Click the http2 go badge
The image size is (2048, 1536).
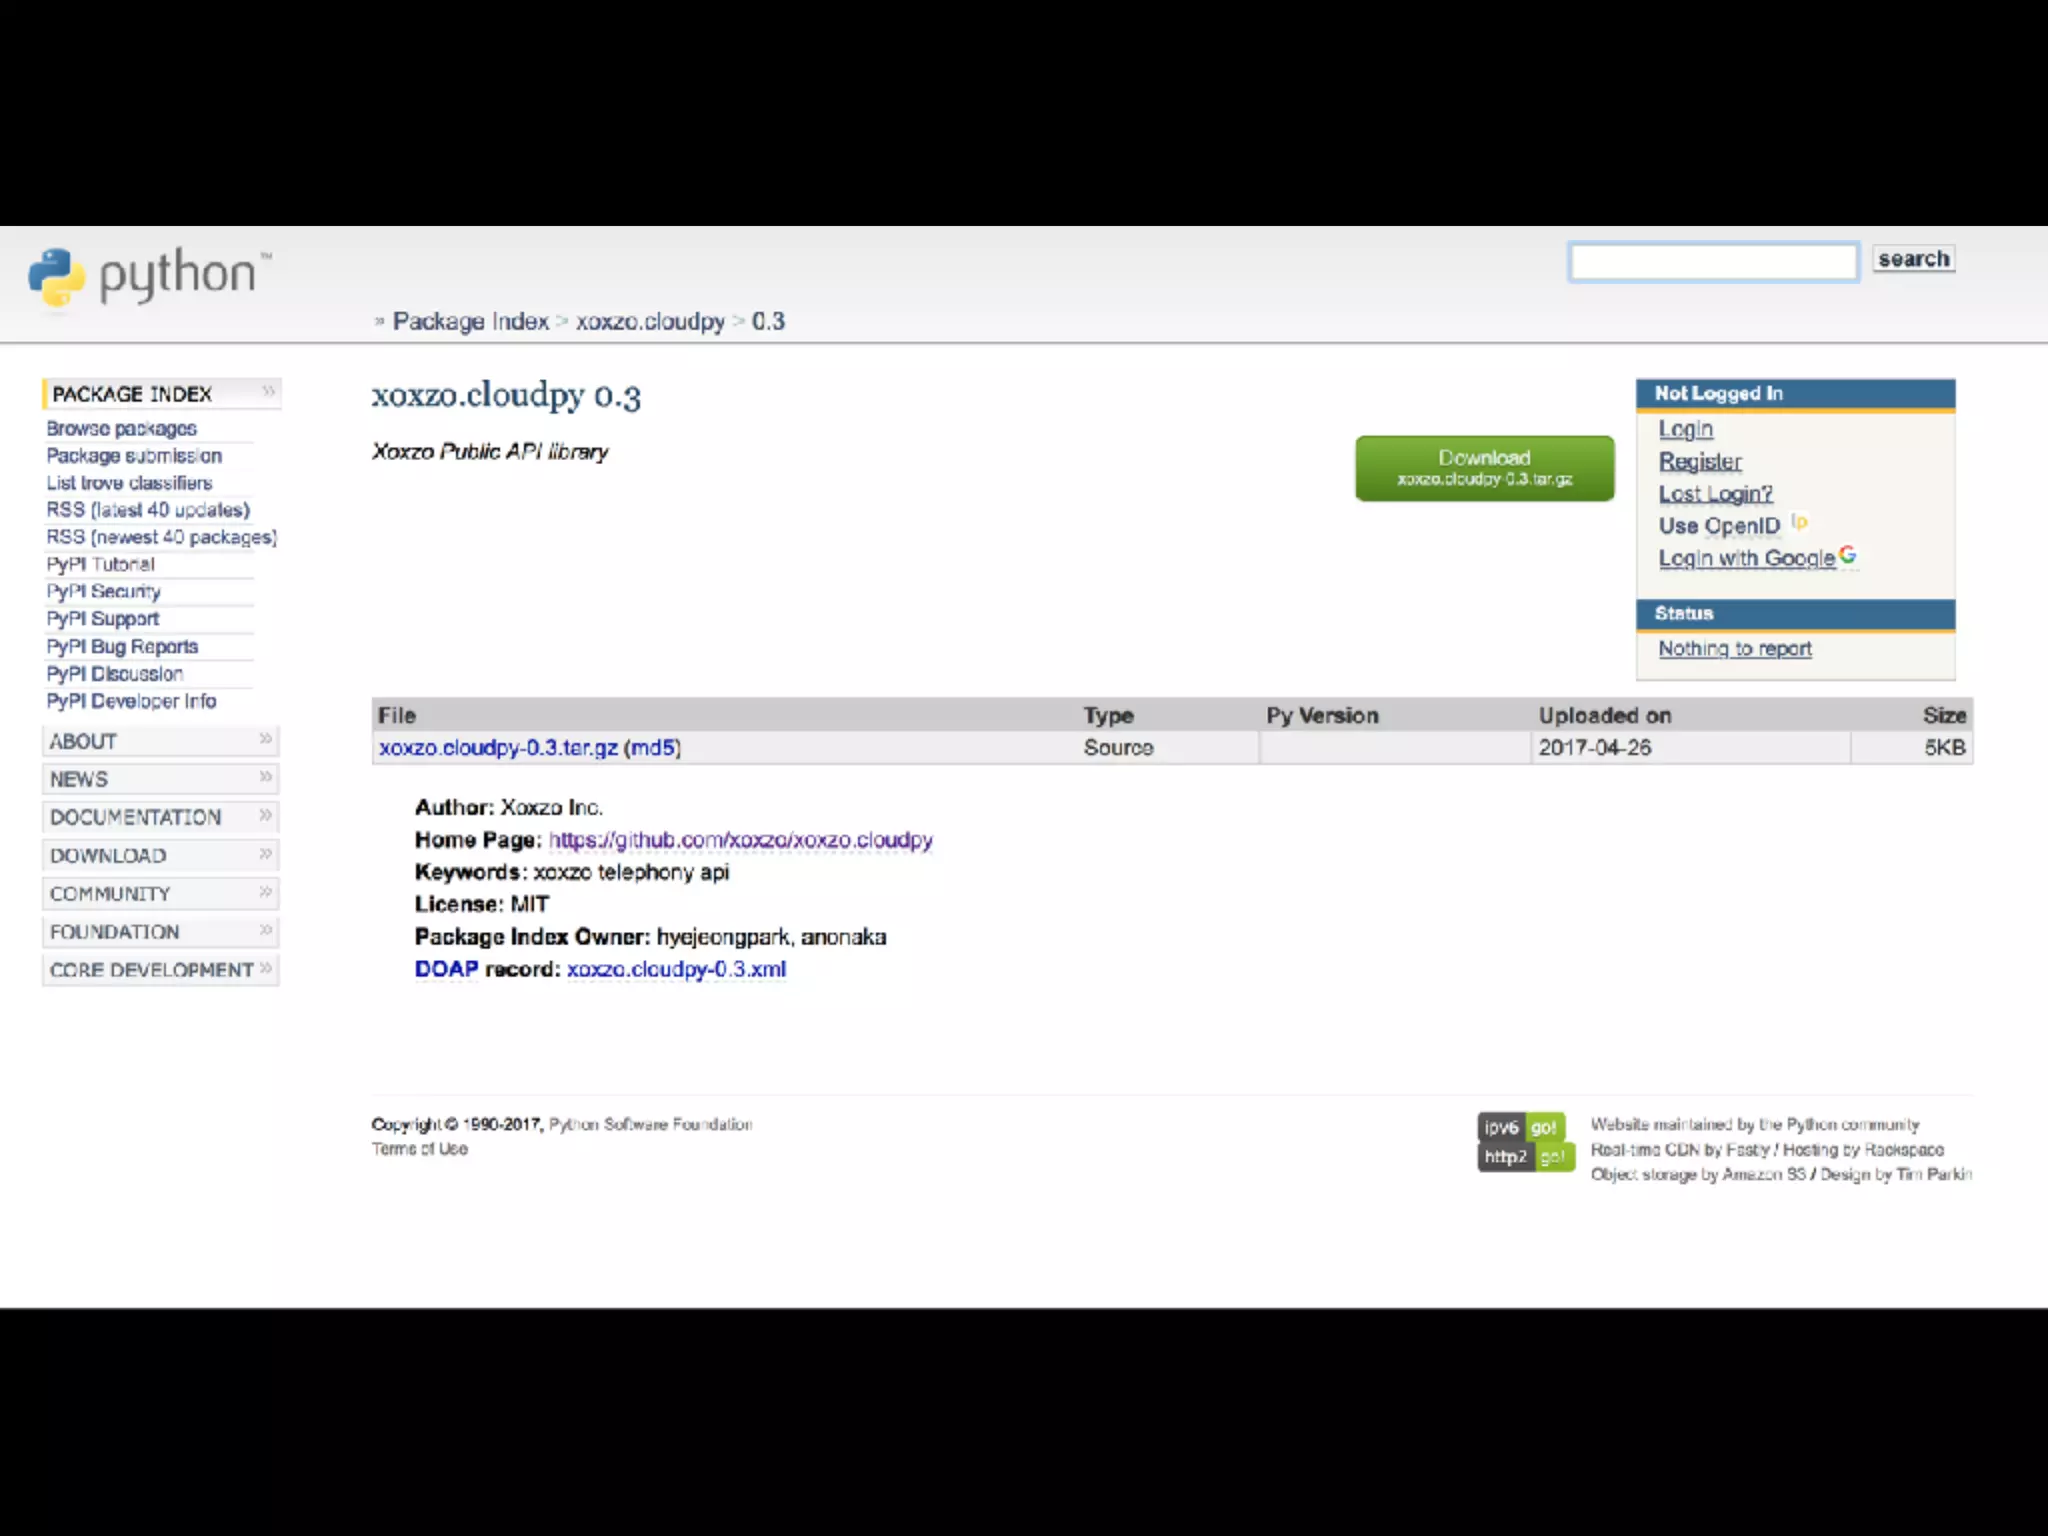pos(1525,1157)
